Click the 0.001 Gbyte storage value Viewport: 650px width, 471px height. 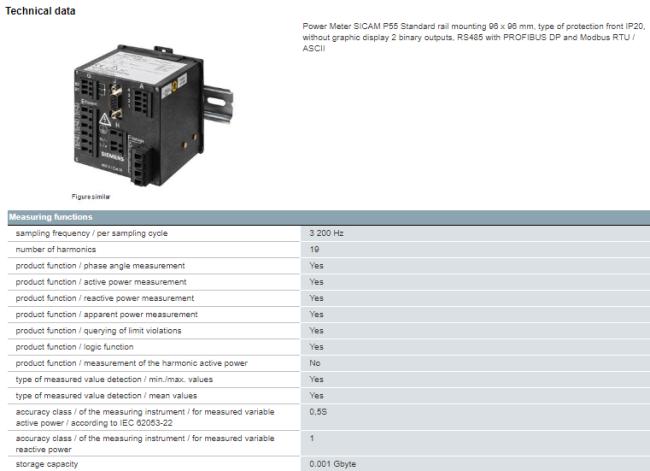pyautogui.click(x=333, y=463)
